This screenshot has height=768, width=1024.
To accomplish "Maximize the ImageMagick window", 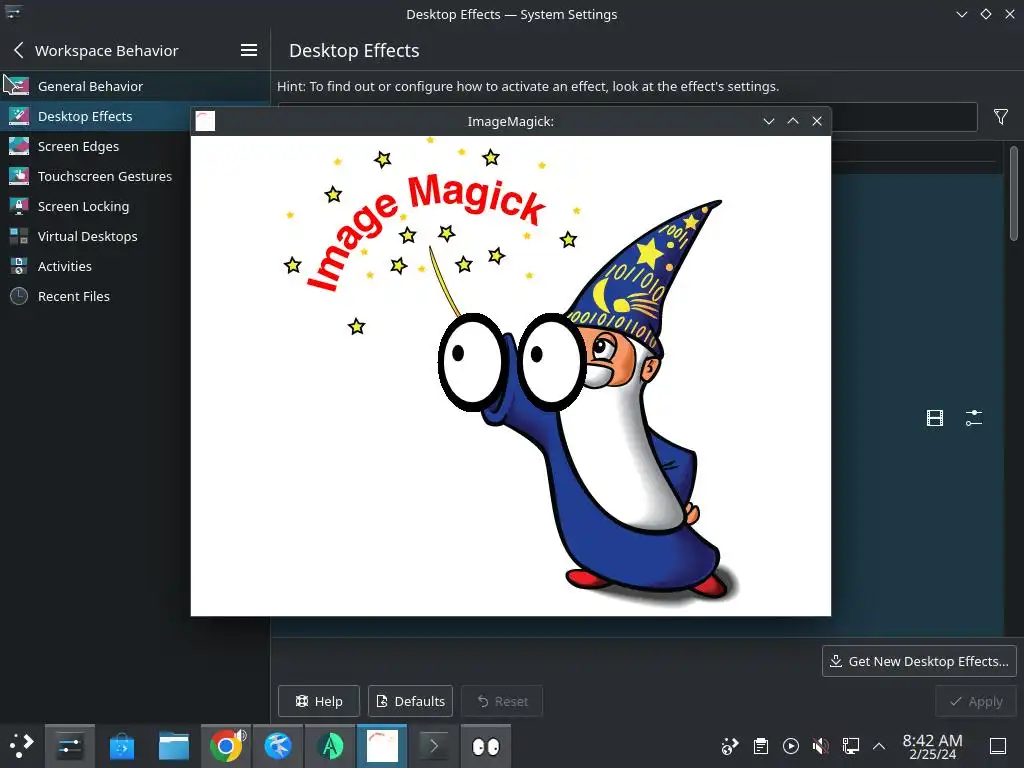I will coord(793,121).
